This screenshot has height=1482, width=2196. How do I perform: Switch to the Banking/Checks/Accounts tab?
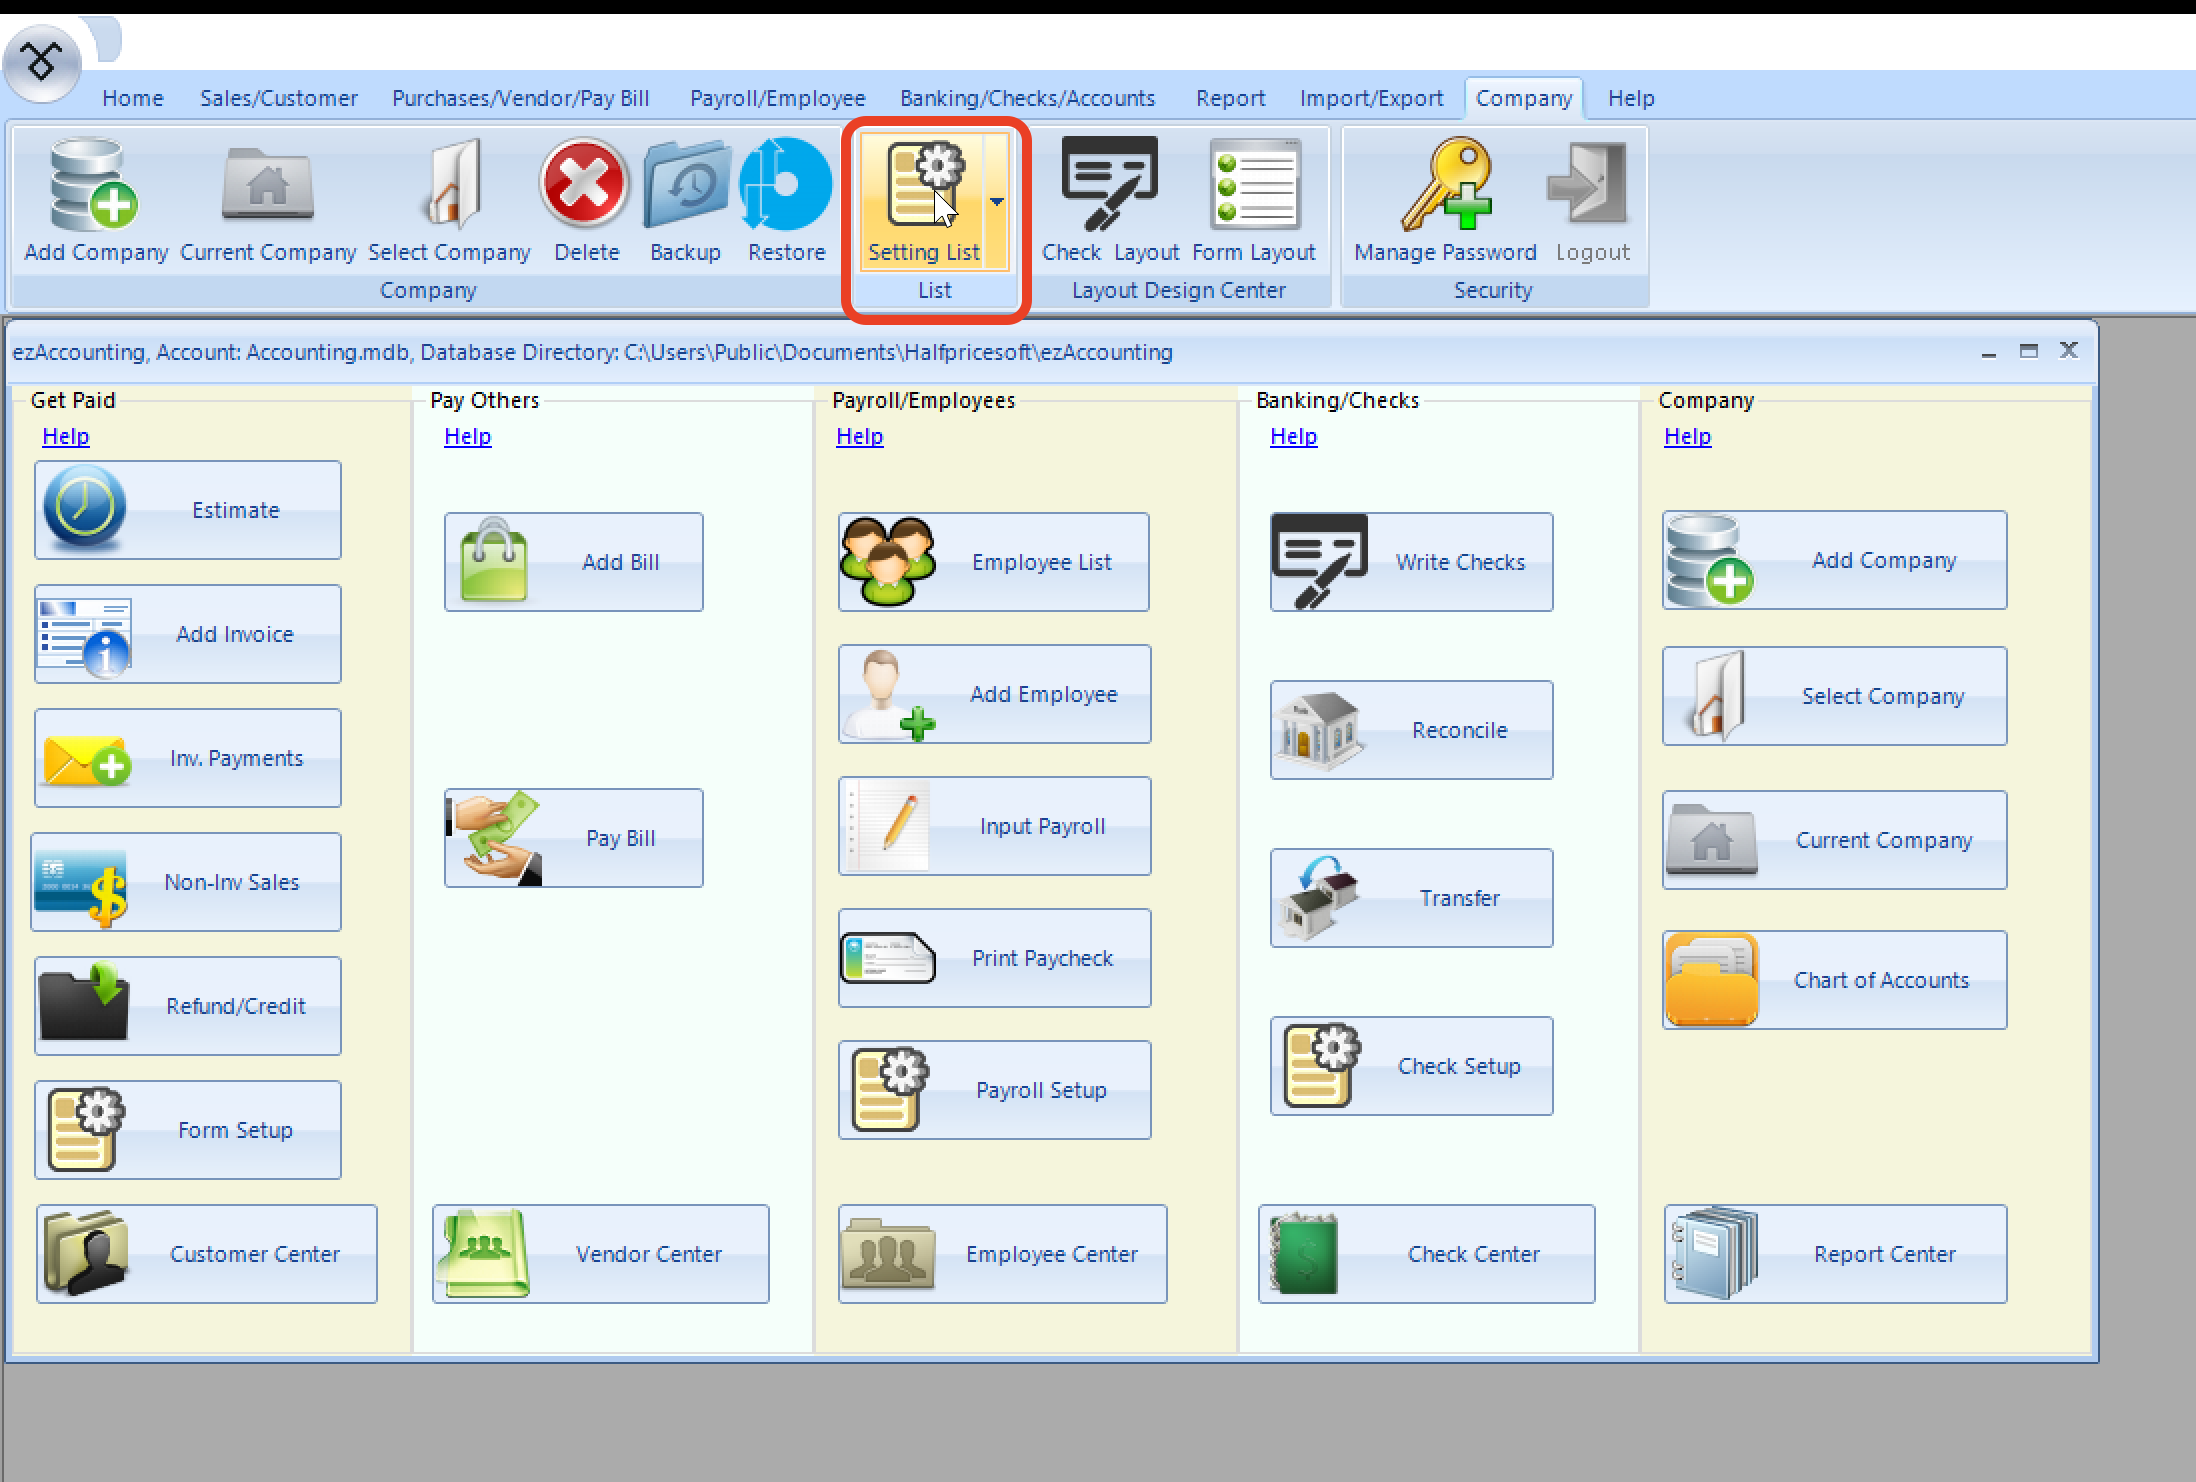pos(1028,97)
